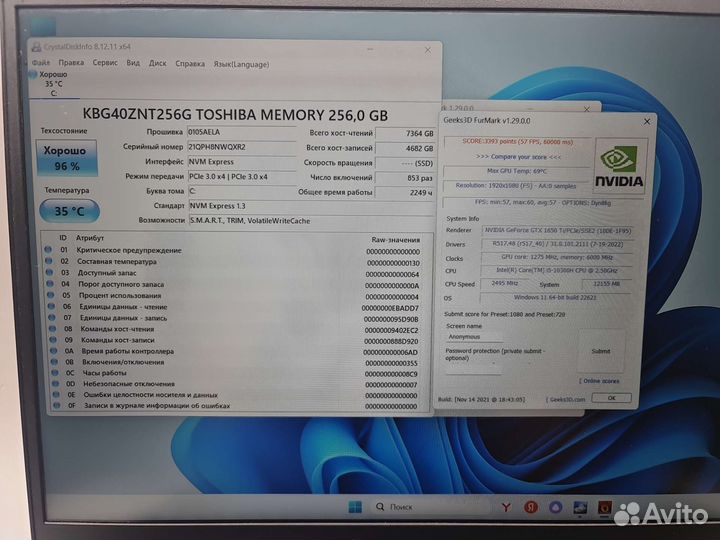Click OK in the FurMark dialog
The image size is (720, 540).
point(612,398)
